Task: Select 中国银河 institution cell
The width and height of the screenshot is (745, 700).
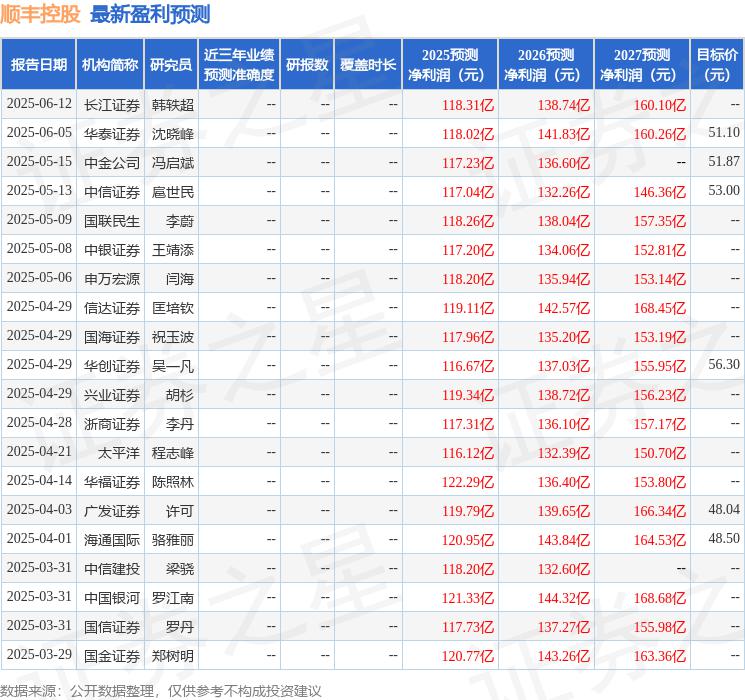Action: coord(112,598)
